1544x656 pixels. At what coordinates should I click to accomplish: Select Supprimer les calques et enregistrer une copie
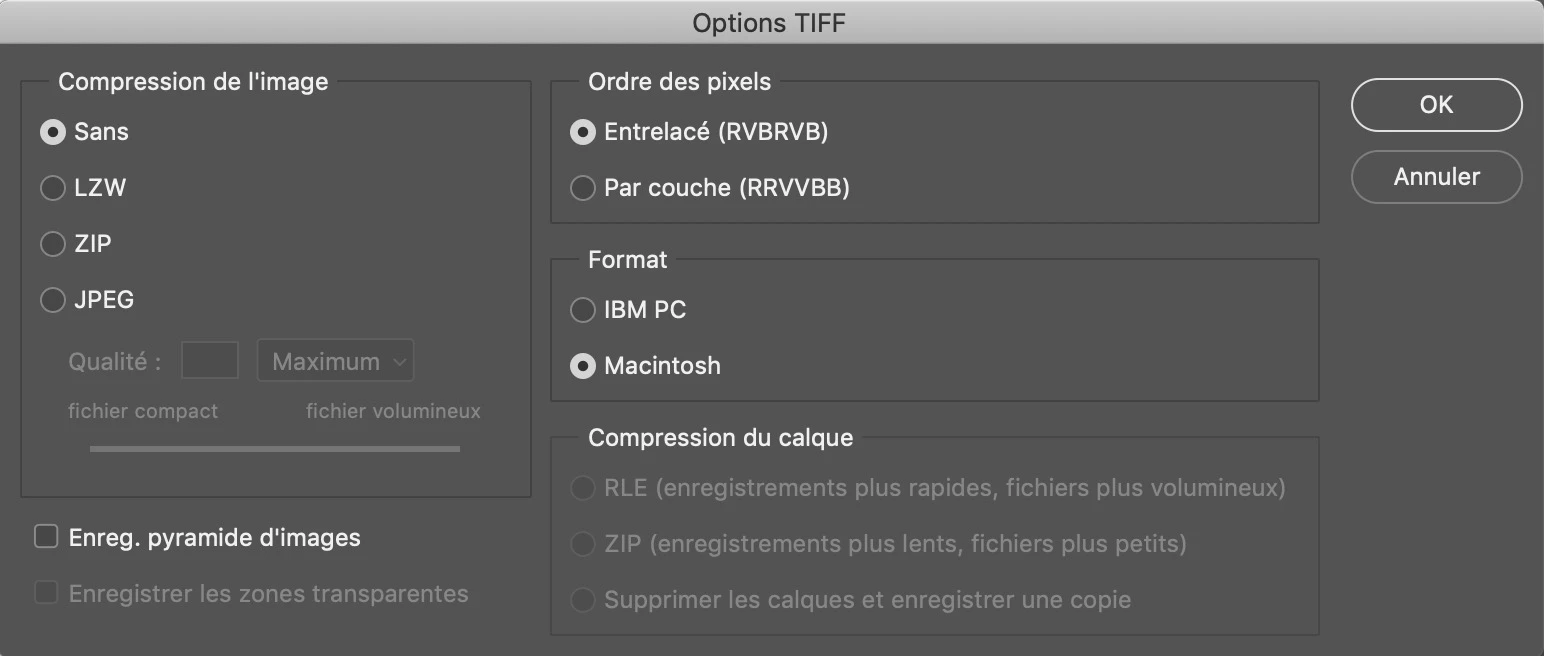click(x=583, y=600)
